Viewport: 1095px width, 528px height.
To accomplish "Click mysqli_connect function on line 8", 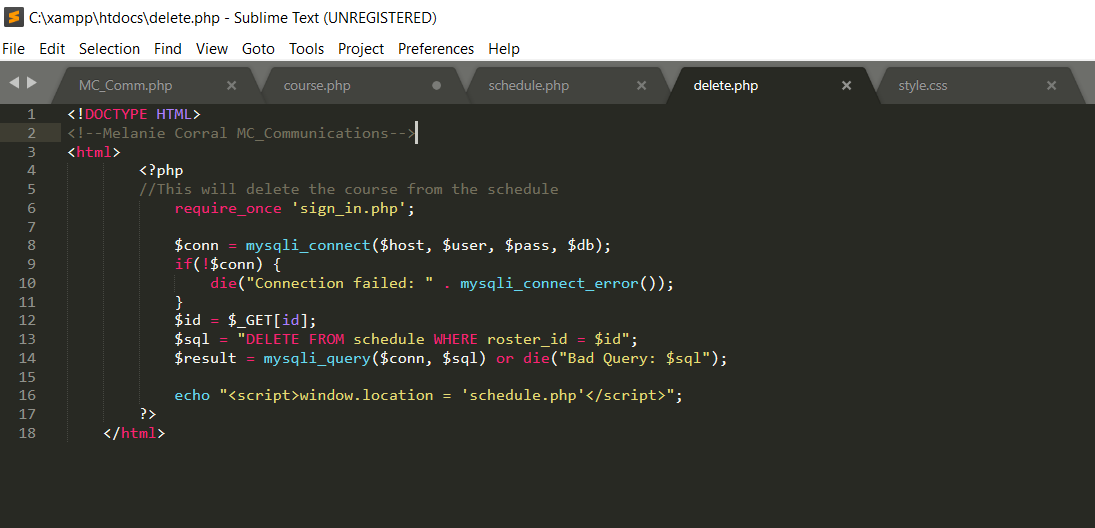I will click(308, 245).
